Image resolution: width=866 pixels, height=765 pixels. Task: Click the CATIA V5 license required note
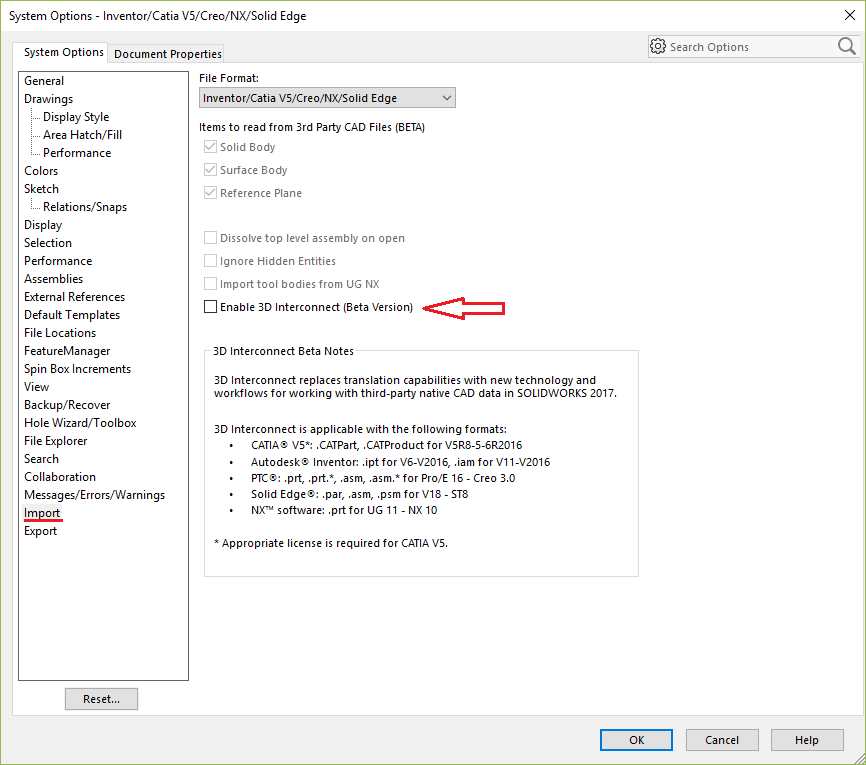click(x=331, y=543)
